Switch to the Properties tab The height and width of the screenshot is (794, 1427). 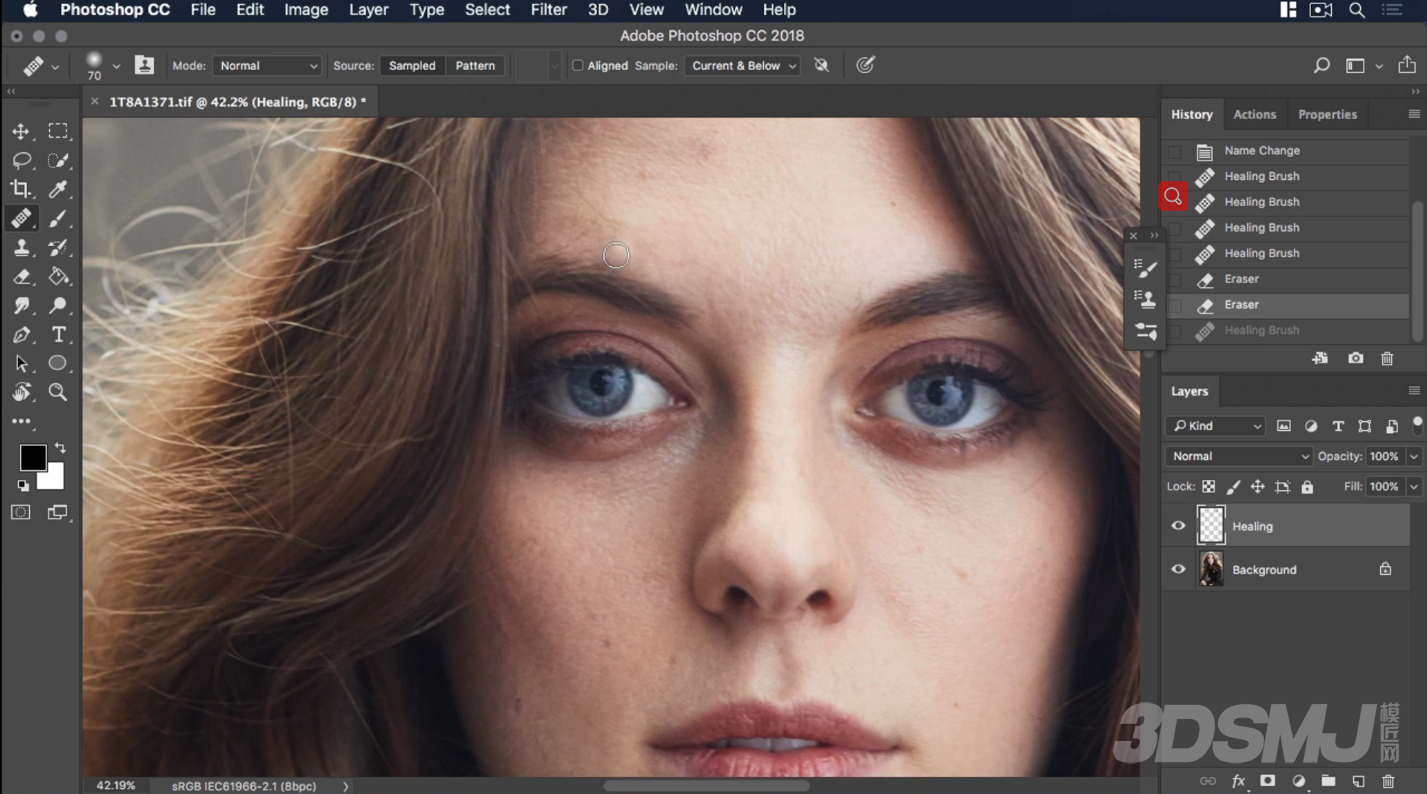[x=1327, y=115]
